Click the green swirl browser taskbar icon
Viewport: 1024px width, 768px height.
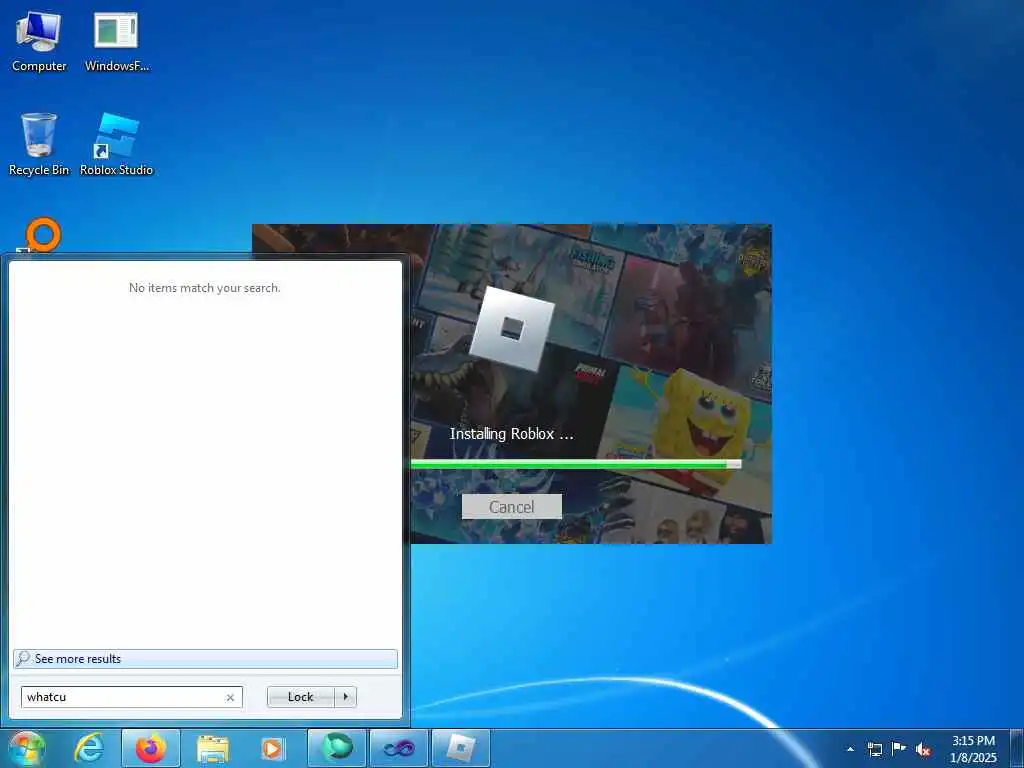click(x=337, y=748)
